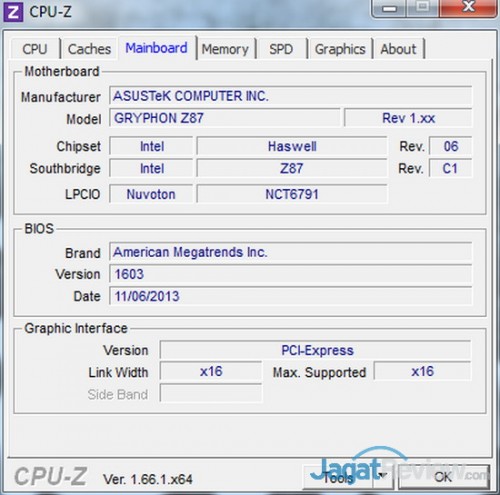Click the OK button

[x=443, y=477]
